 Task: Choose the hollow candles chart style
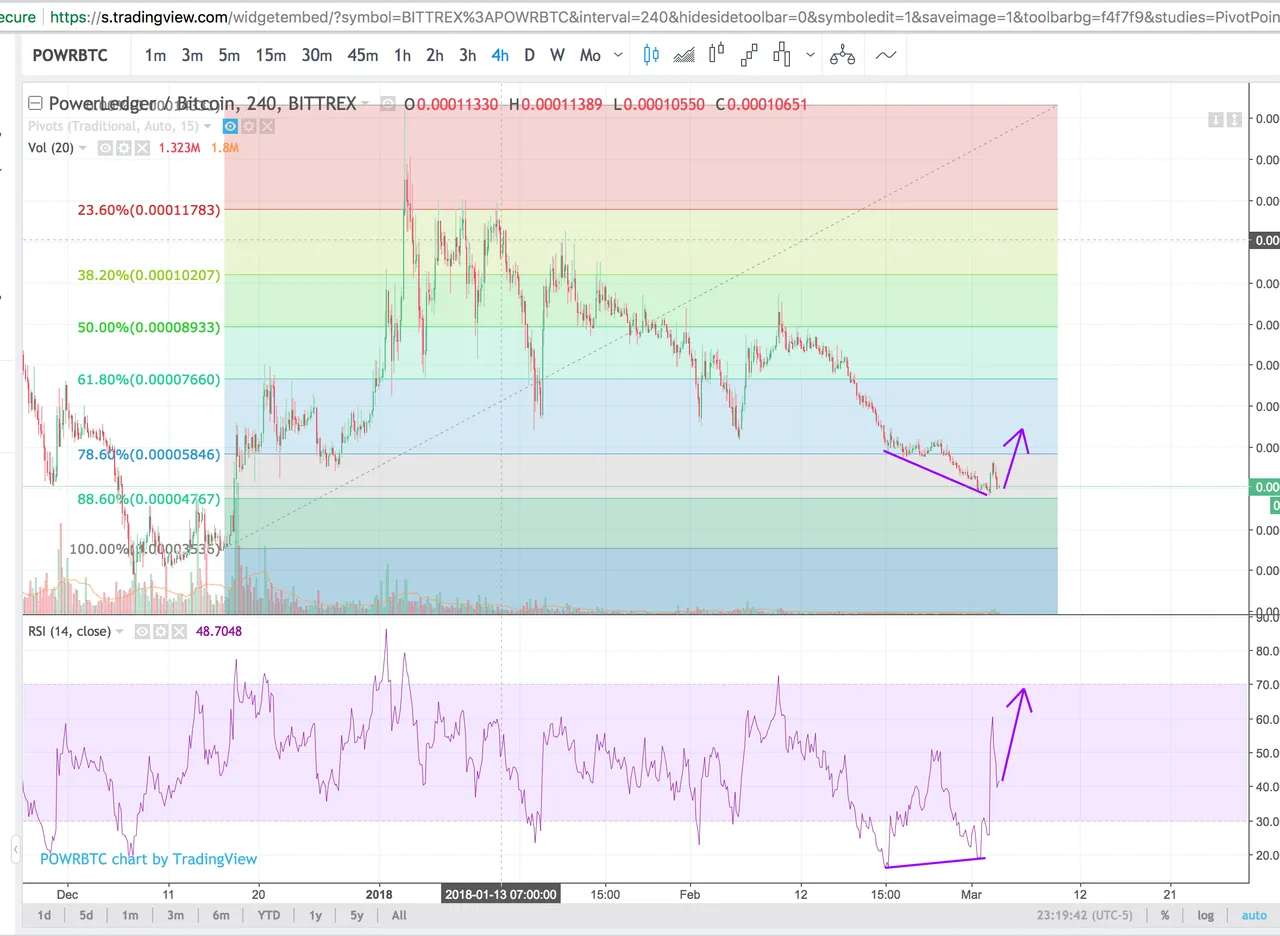716,55
